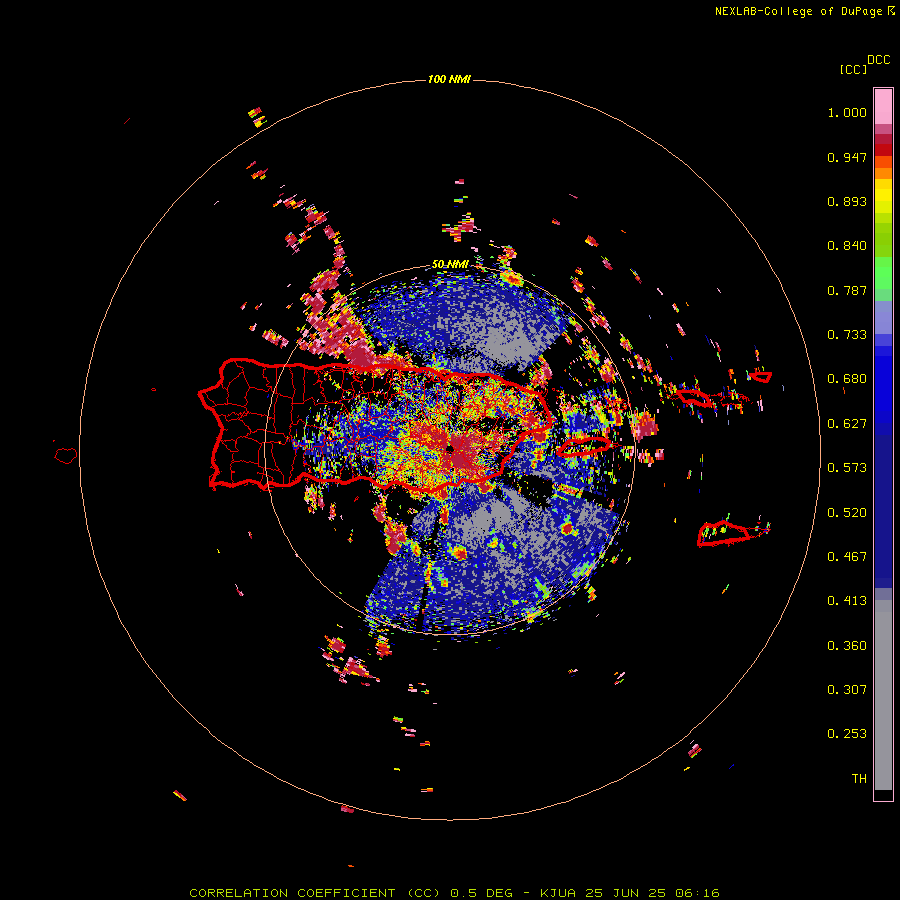Select the 0.840 scale value
This screenshot has height=900, width=900.
847,246
